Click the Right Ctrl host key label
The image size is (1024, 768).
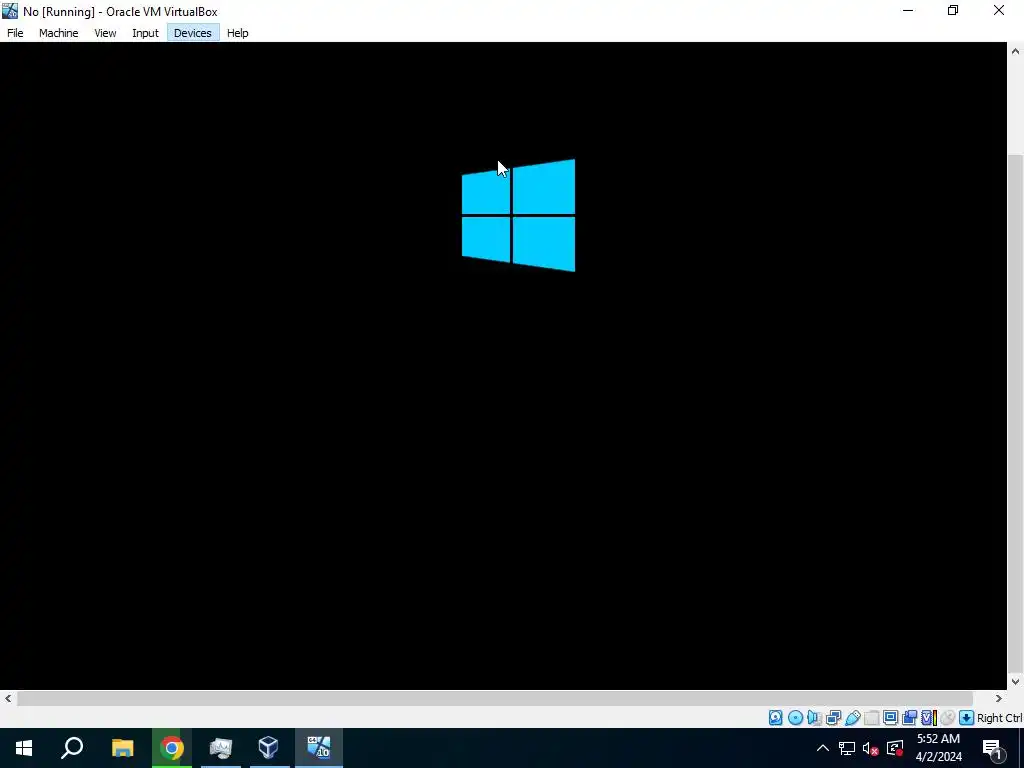(x=1000, y=718)
